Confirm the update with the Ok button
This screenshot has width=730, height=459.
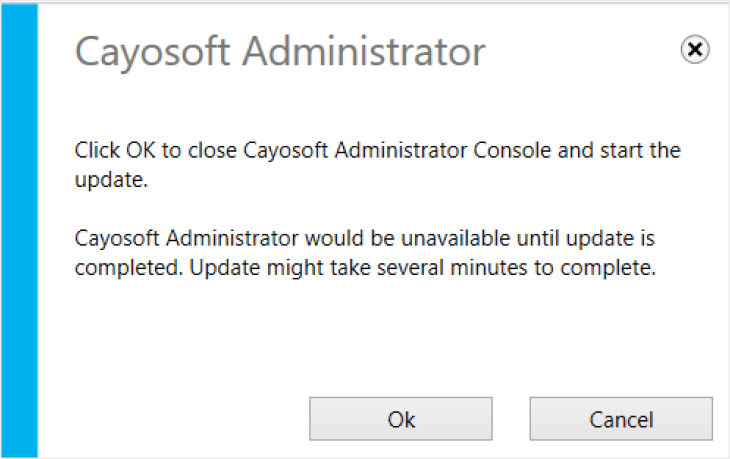click(x=401, y=418)
